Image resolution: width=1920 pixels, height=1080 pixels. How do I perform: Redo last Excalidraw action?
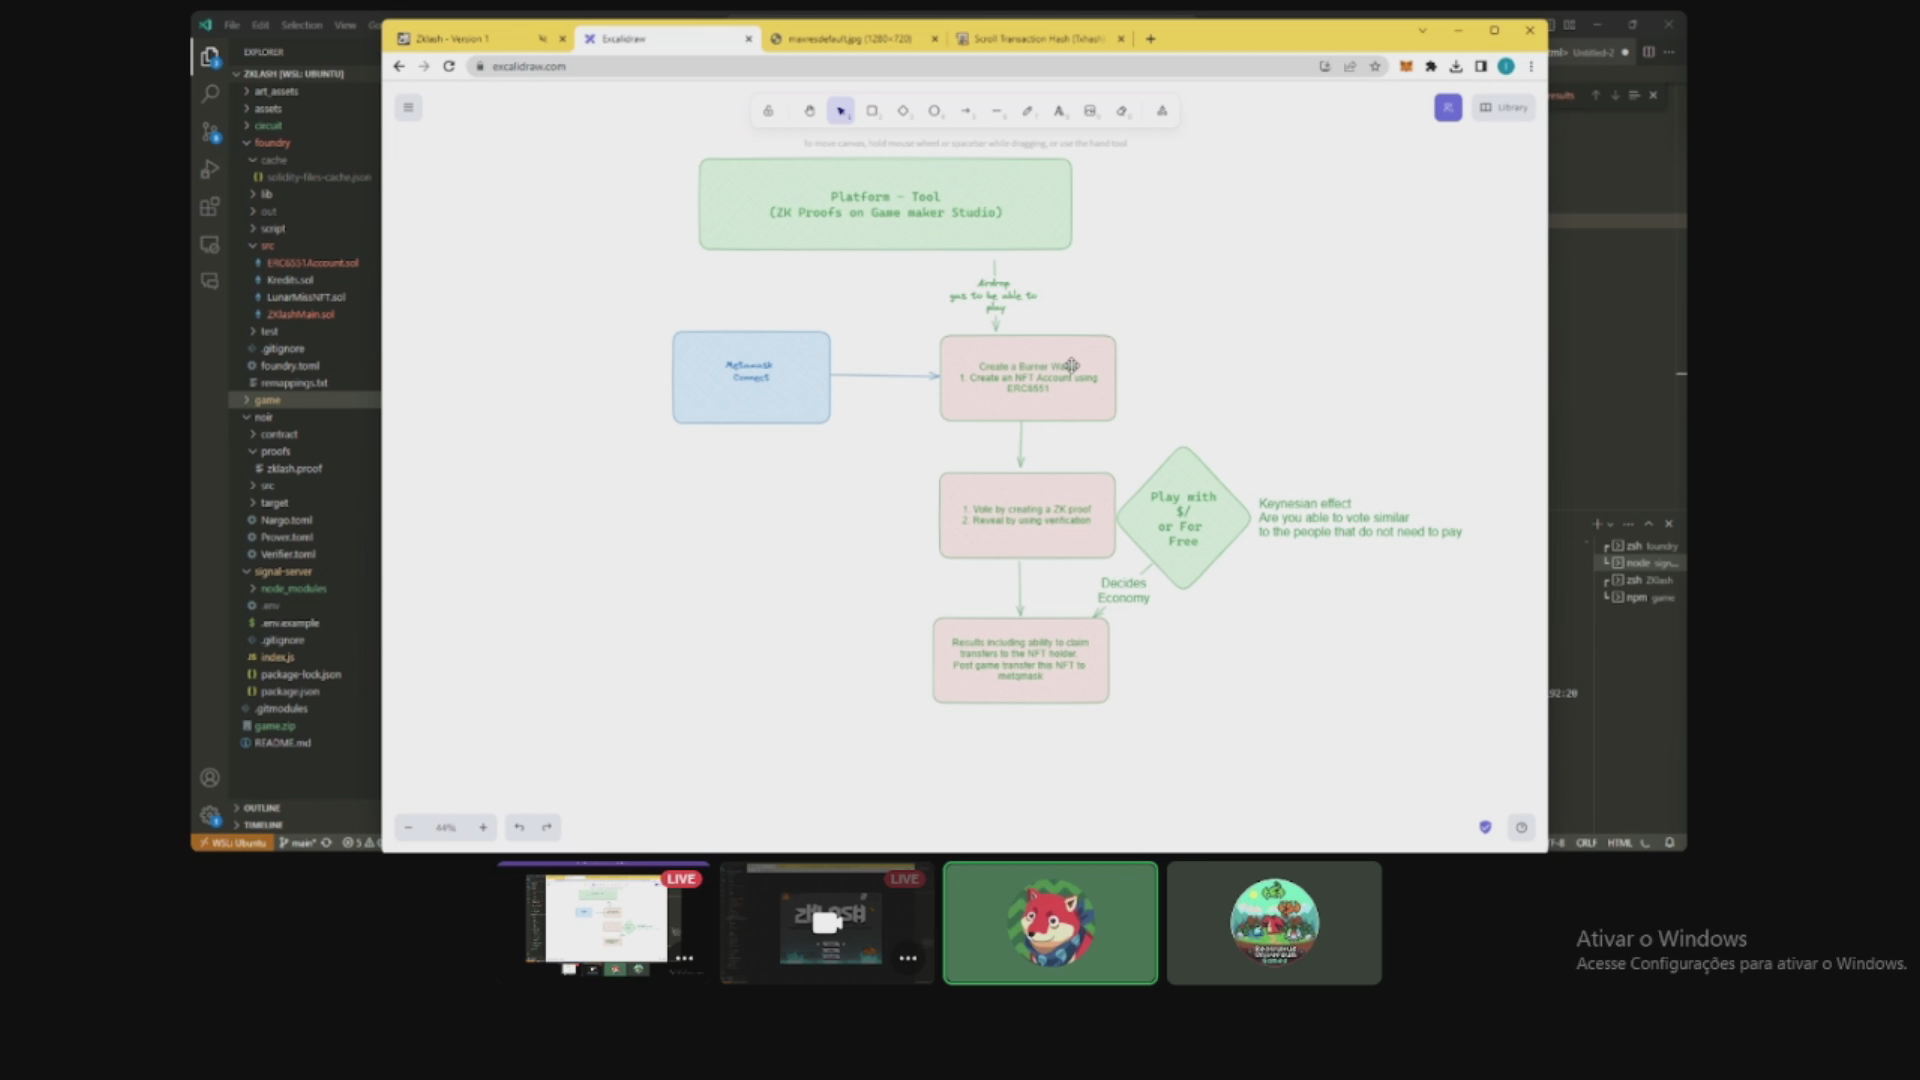547,827
